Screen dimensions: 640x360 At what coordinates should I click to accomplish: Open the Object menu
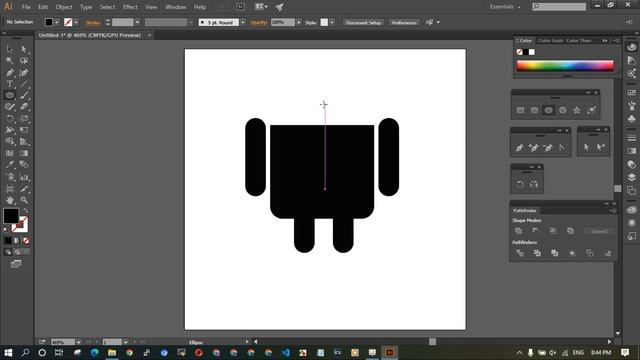pyautogui.click(x=64, y=7)
